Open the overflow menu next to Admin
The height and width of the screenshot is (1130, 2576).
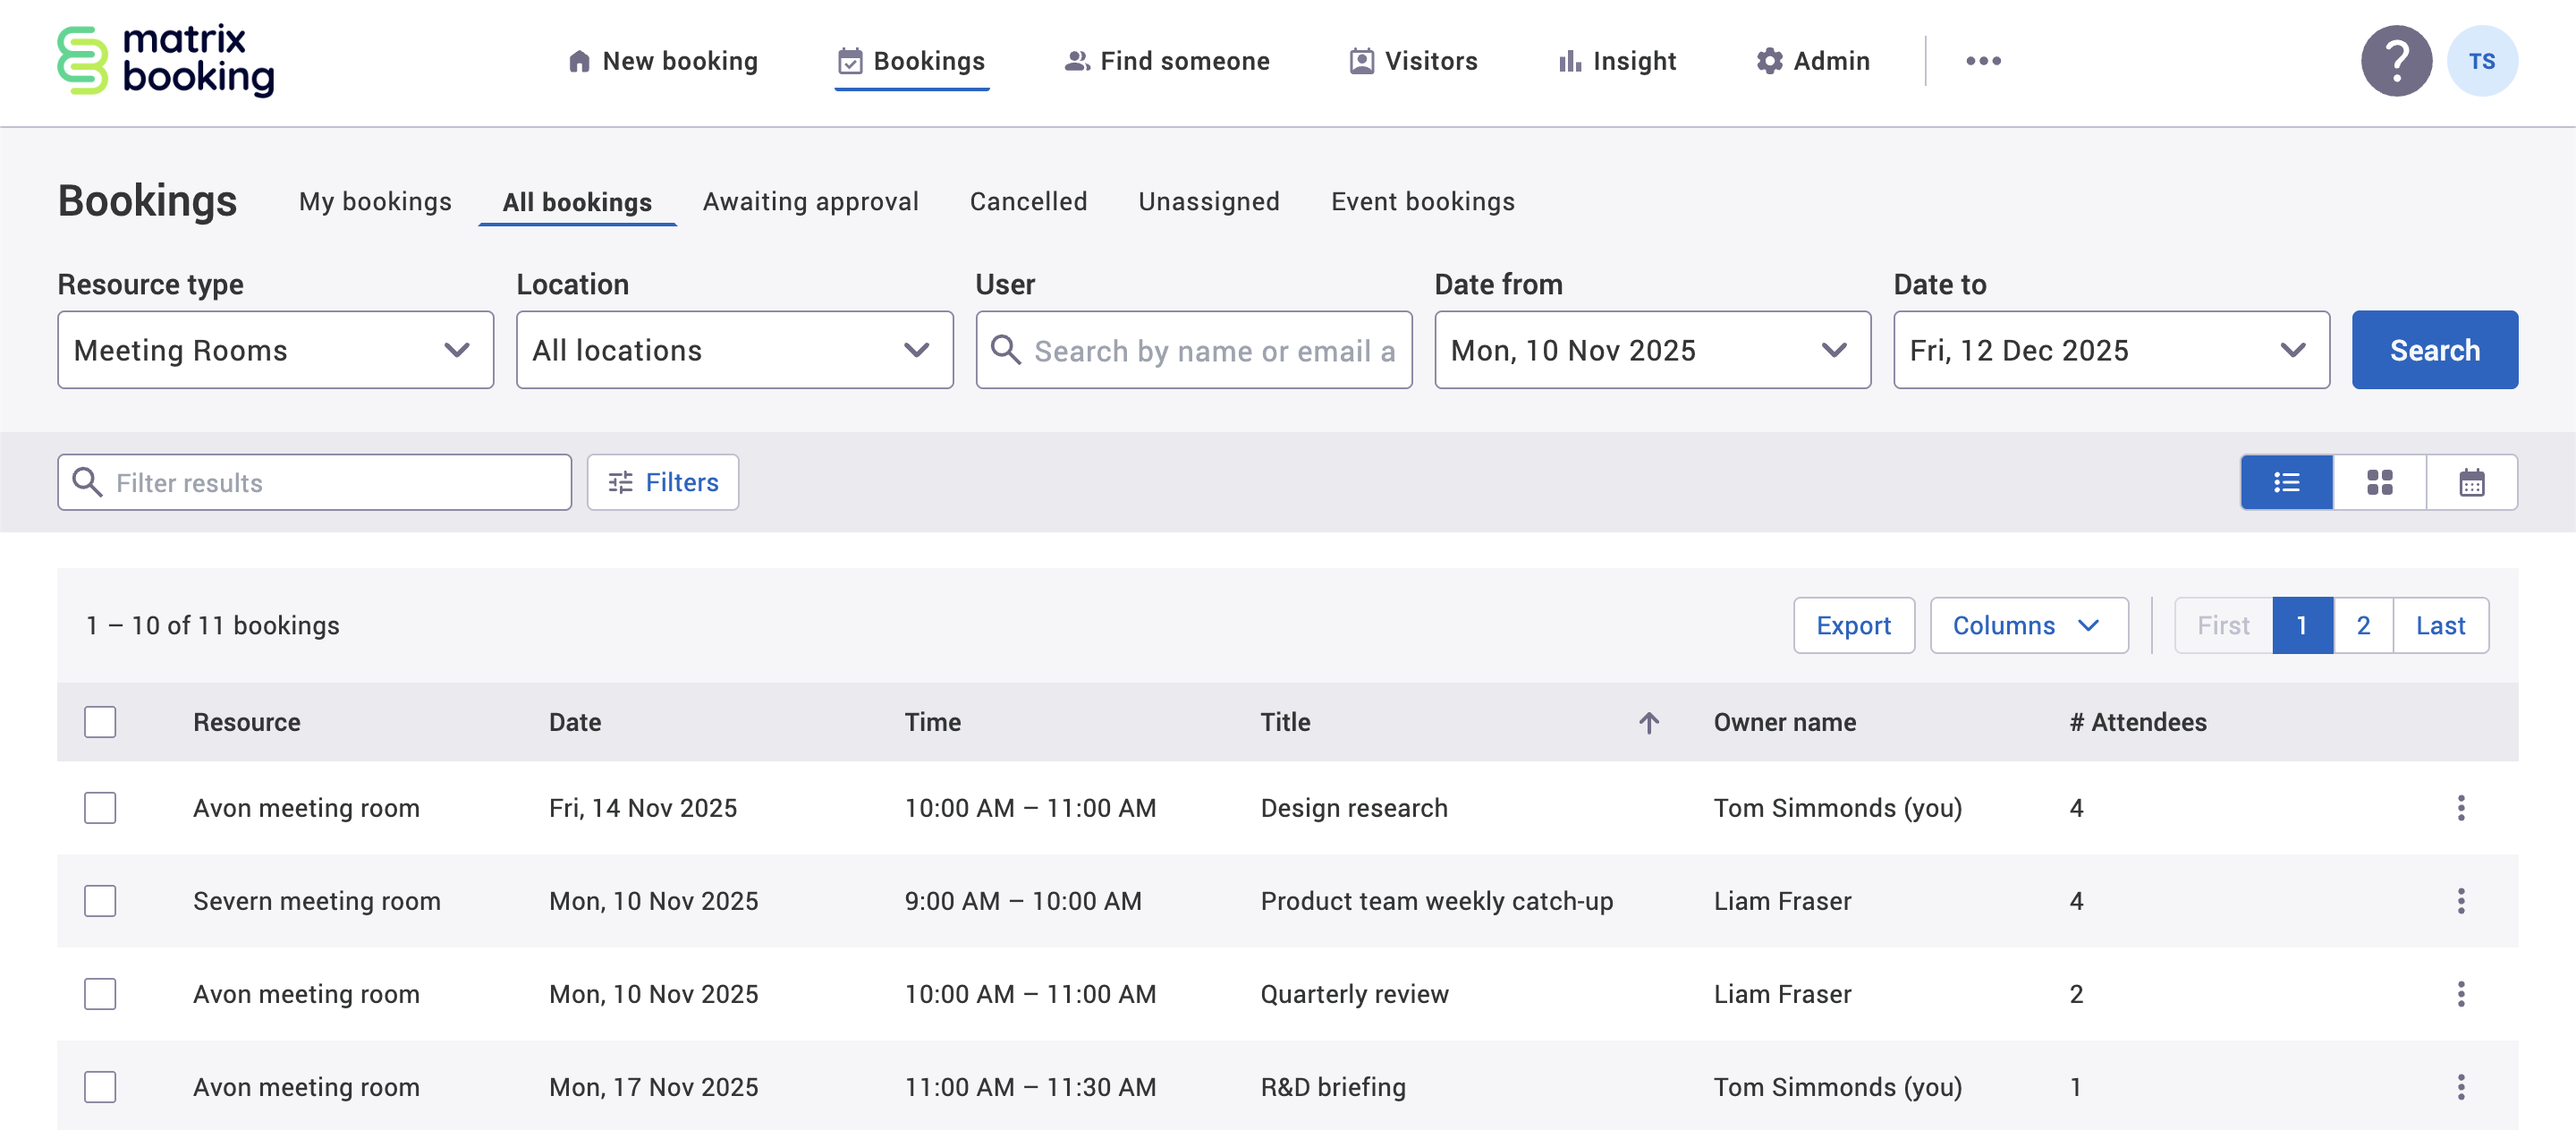1984,61
